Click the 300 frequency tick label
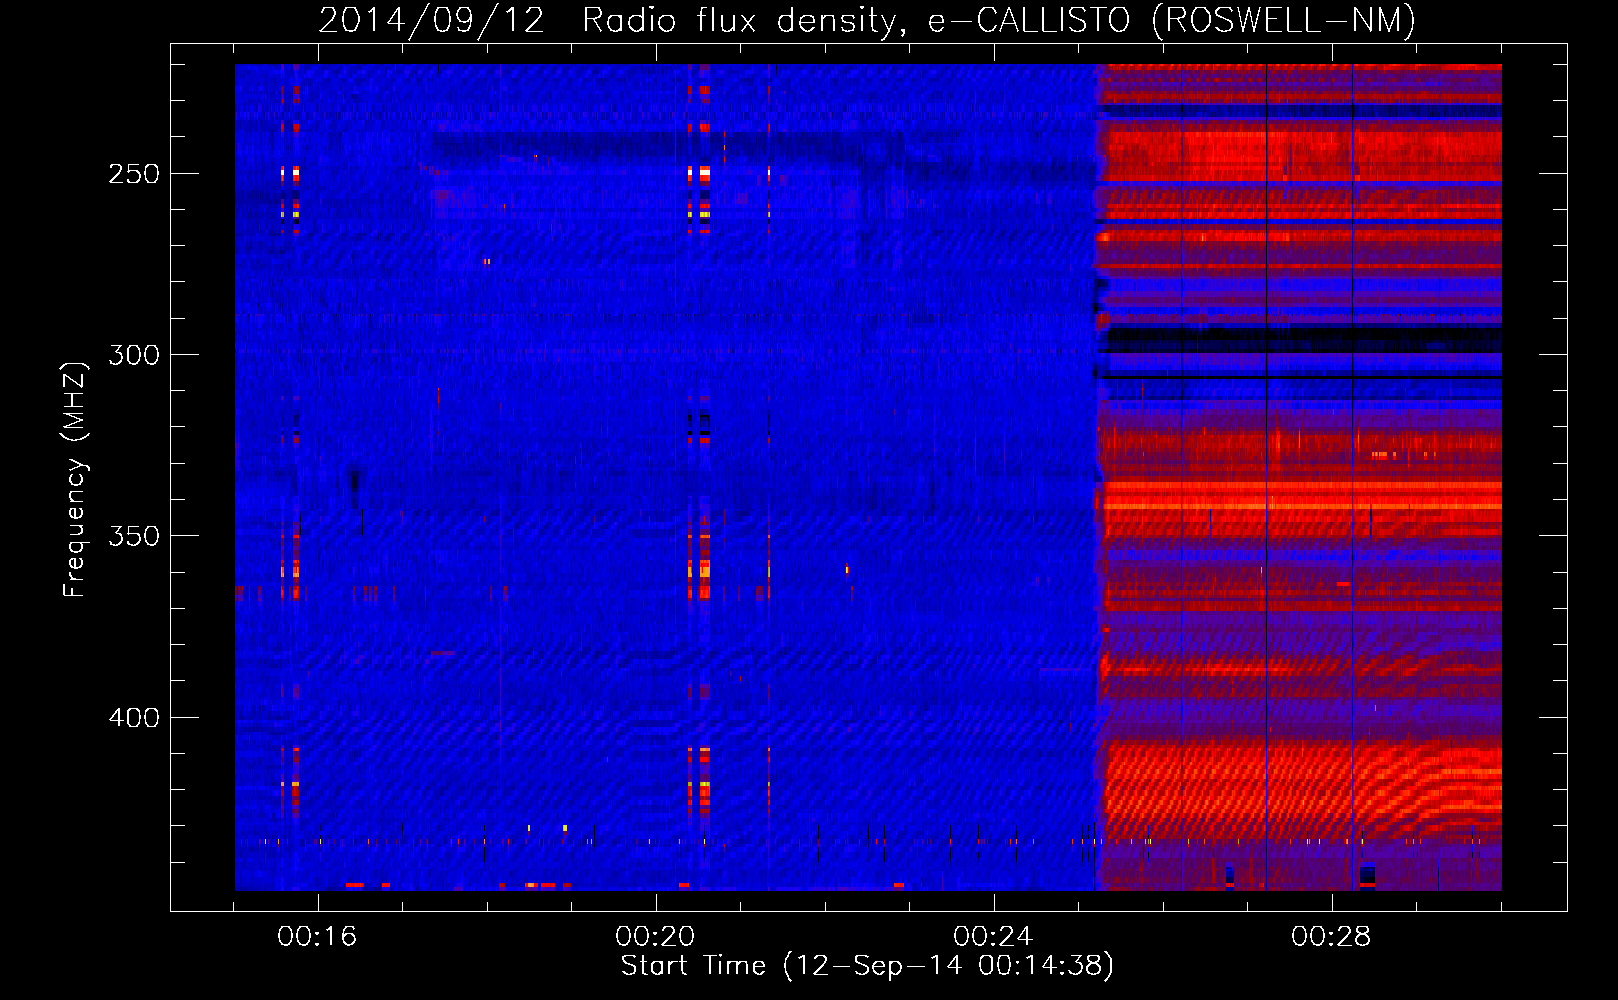The width and height of the screenshot is (1618, 1000). tap(134, 355)
